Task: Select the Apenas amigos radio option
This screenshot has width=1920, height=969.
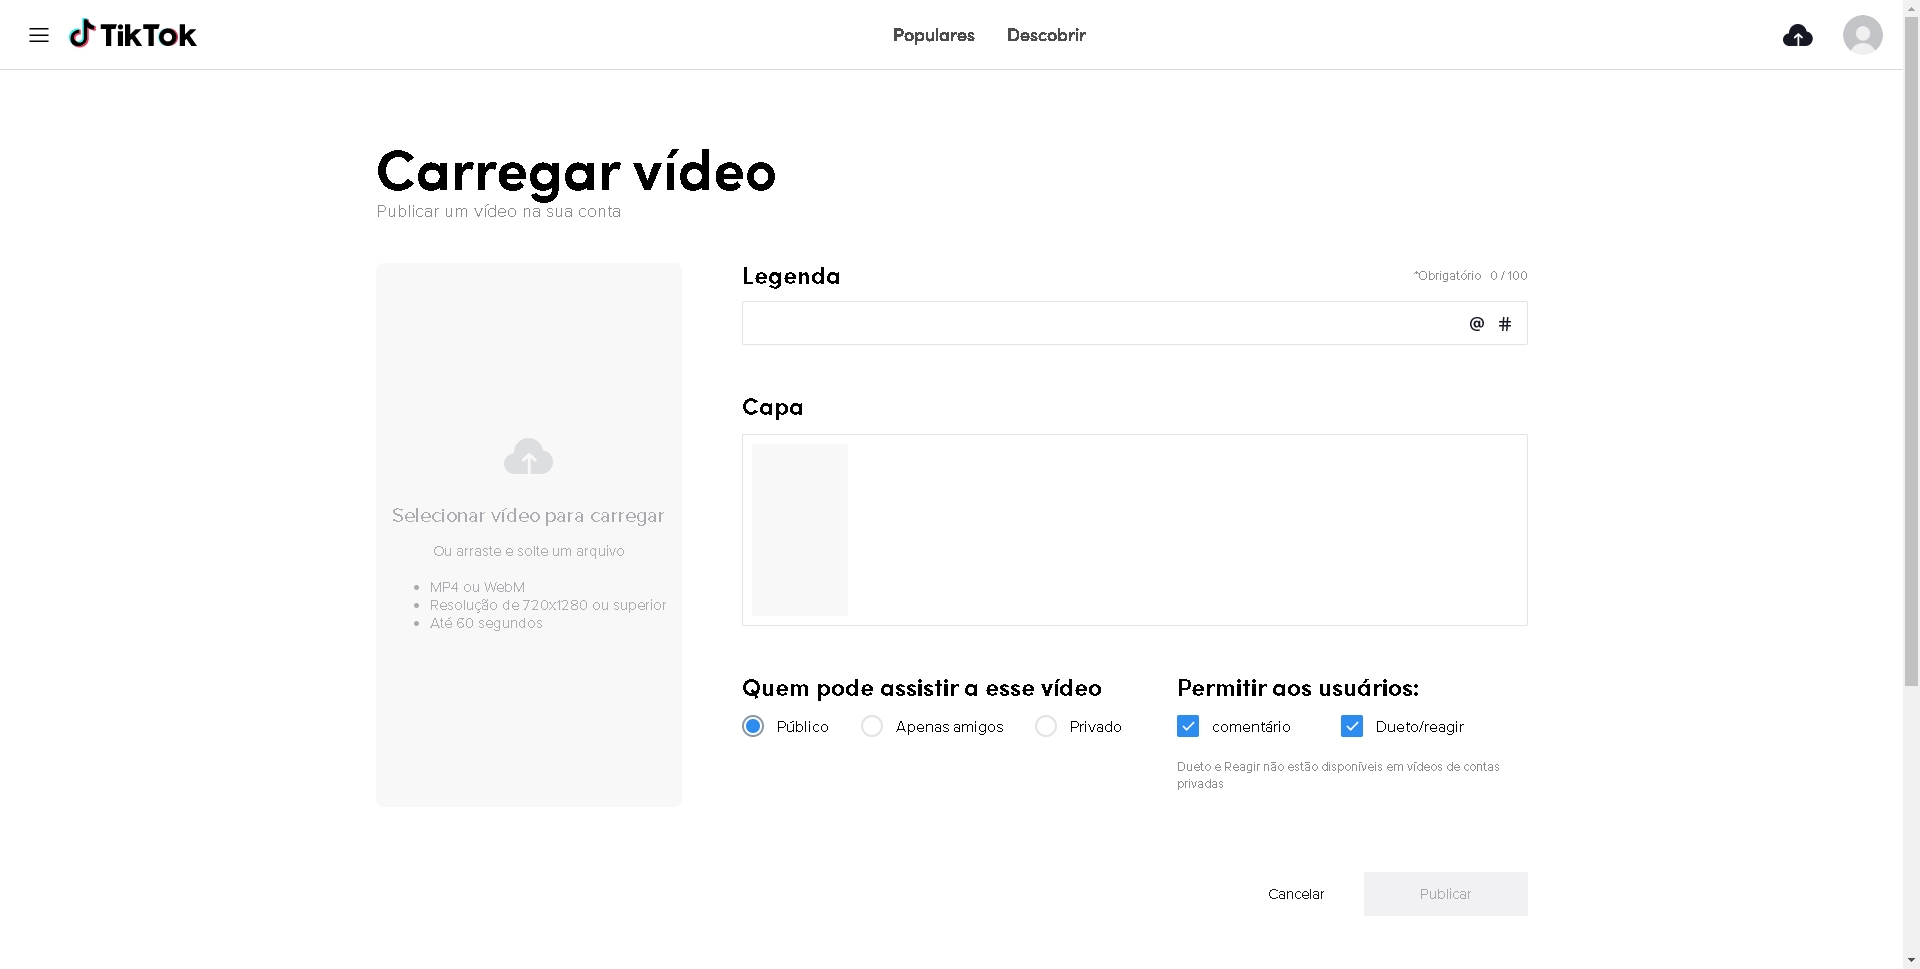Action: click(x=872, y=726)
